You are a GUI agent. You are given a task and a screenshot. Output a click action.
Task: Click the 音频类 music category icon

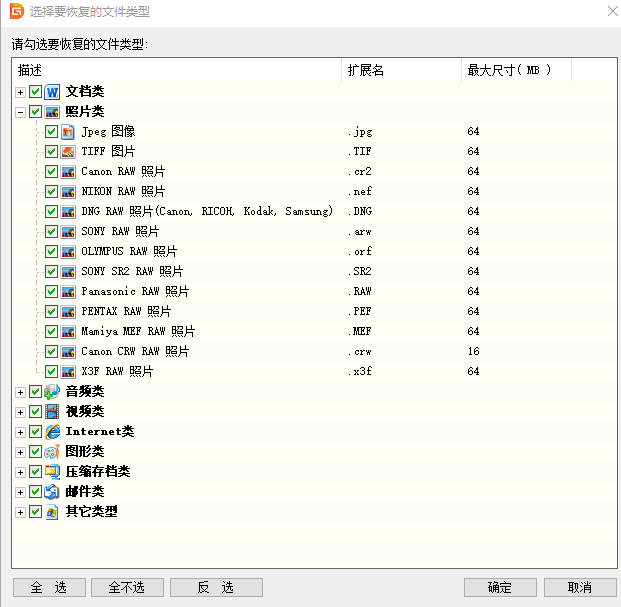point(52,392)
